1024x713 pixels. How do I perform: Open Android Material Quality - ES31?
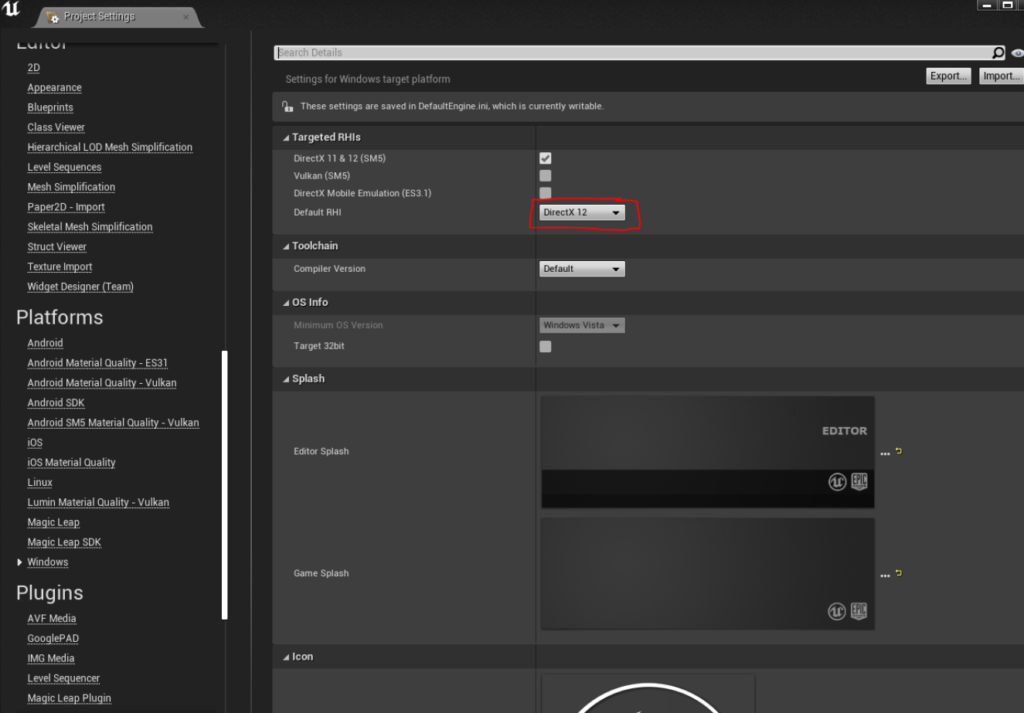point(97,363)
